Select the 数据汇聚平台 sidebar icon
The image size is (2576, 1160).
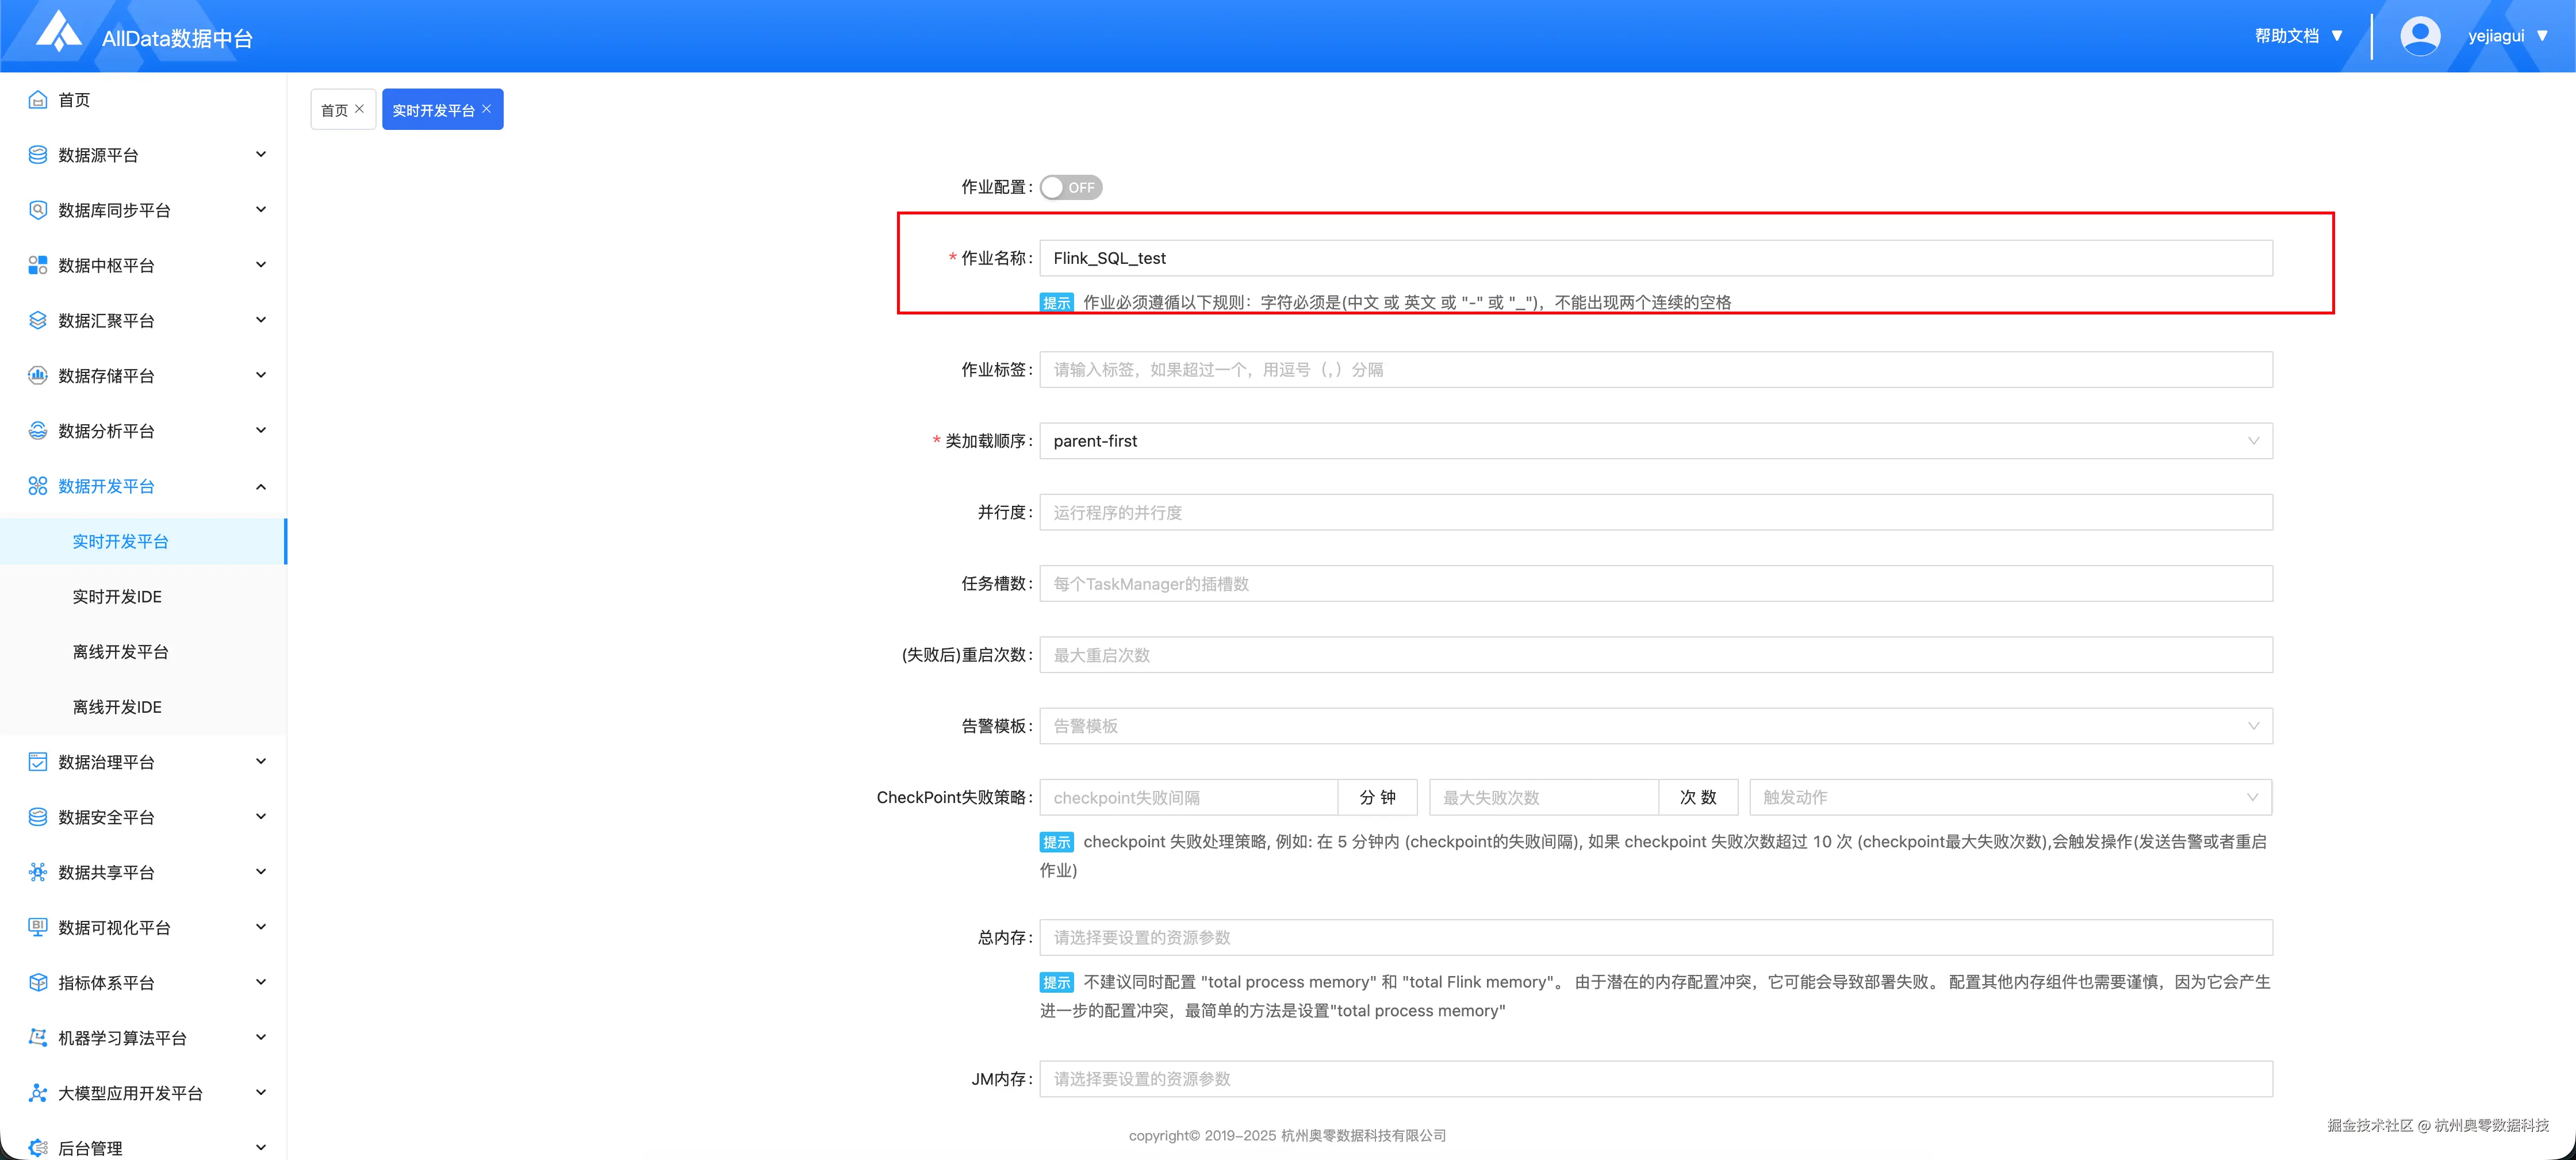pyautogui.click(x=37, y=320)
